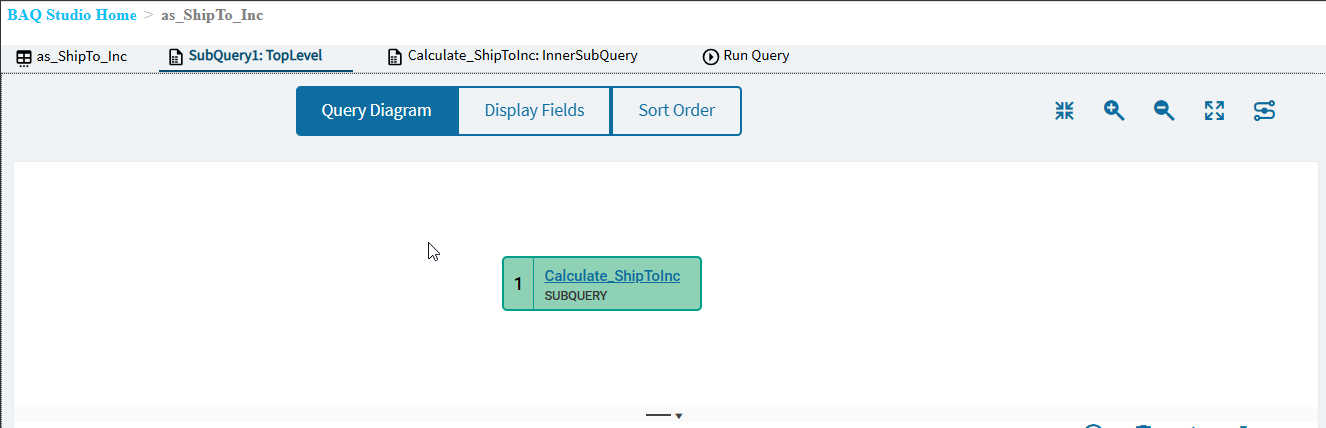Image resolution: width=1326 pixels, height=428 pixels.
Task: Zoom out of the query diagram
Action: coord(1164,111)
